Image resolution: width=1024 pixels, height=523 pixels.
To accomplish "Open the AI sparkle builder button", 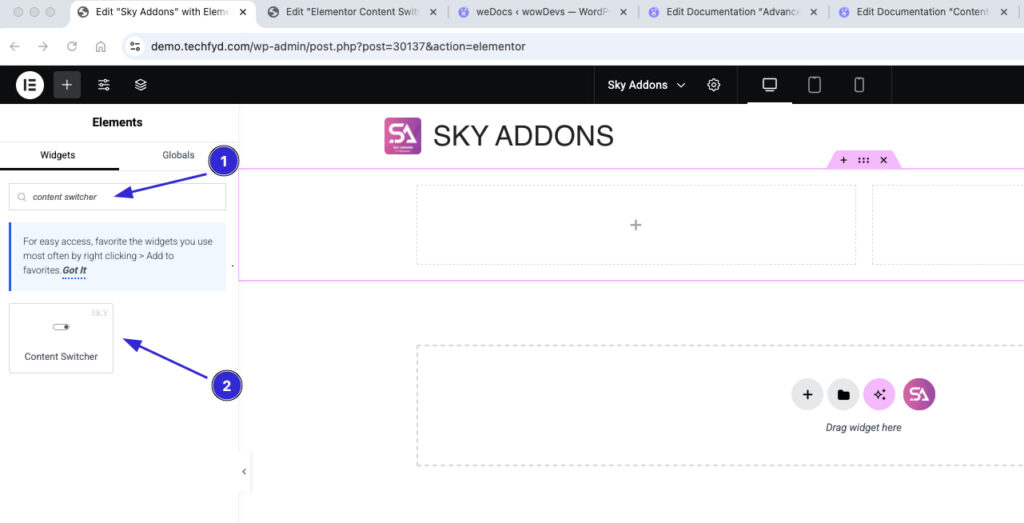I will (879, 394).
